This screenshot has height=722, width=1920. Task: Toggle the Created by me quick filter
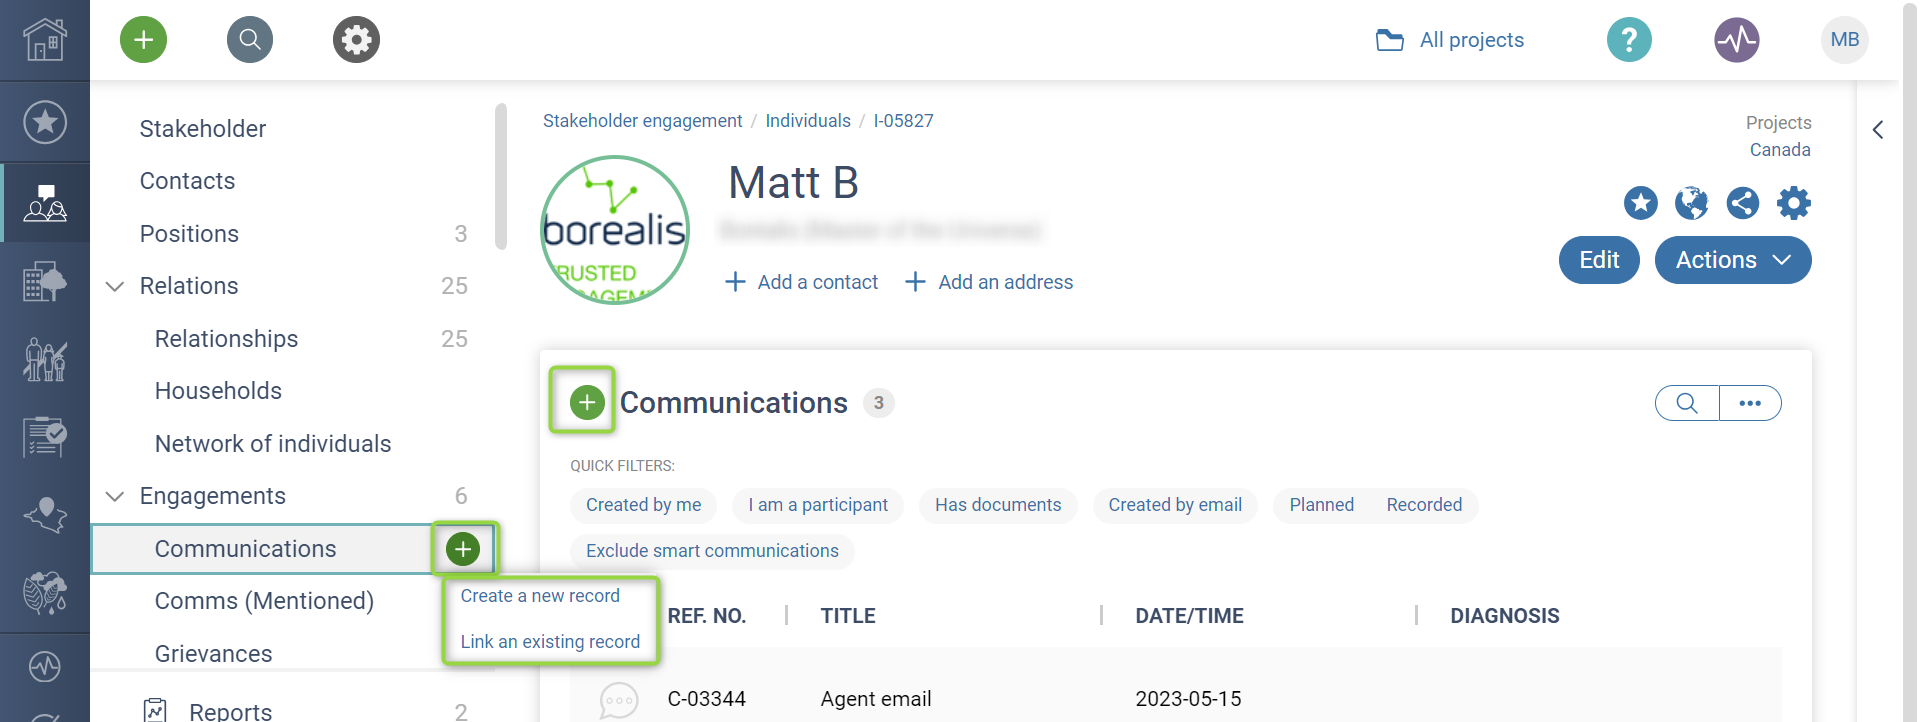click(x=643, y=505)
